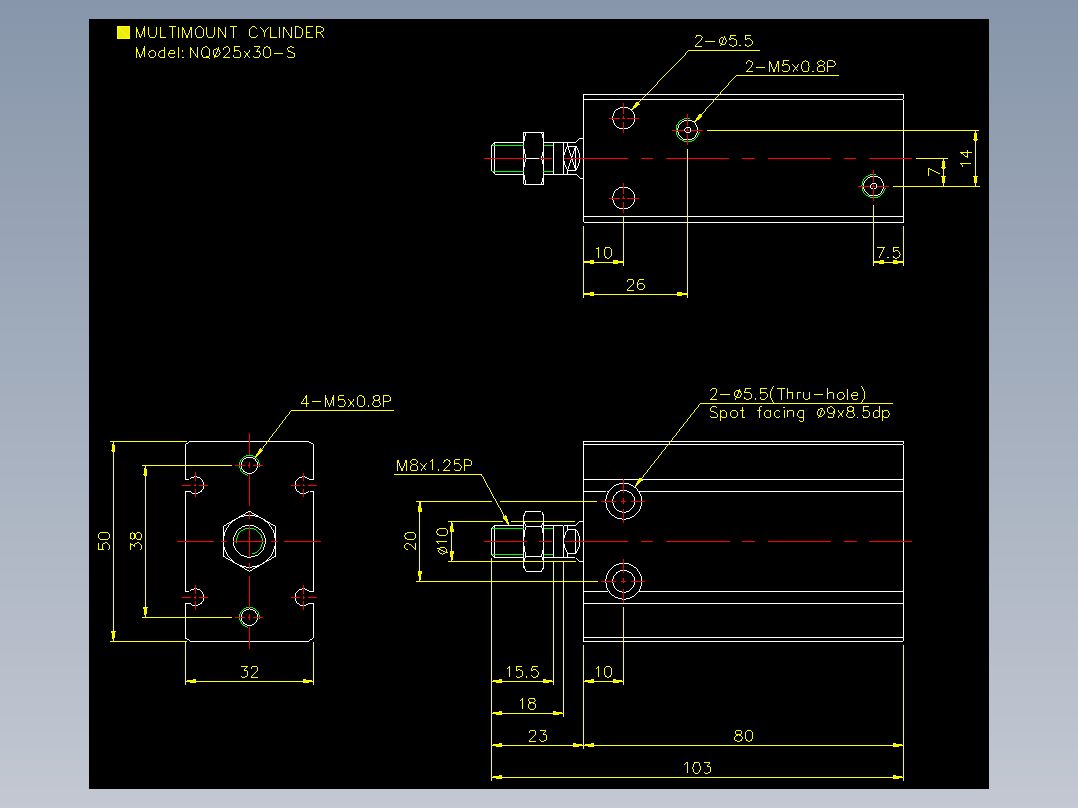The image size is (1078, 808).
Task: Click the "50" height dimension
Action: click(104, 541)
